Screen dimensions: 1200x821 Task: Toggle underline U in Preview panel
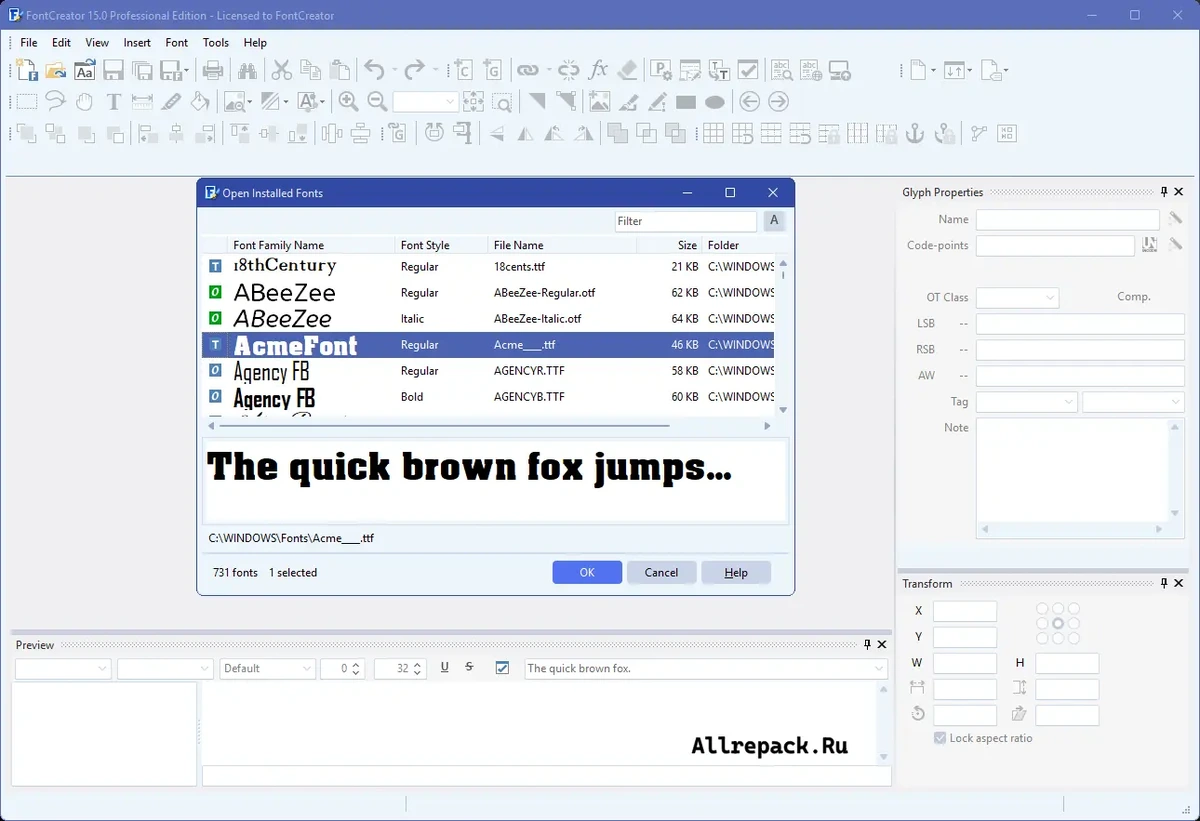tap(444, 668)
